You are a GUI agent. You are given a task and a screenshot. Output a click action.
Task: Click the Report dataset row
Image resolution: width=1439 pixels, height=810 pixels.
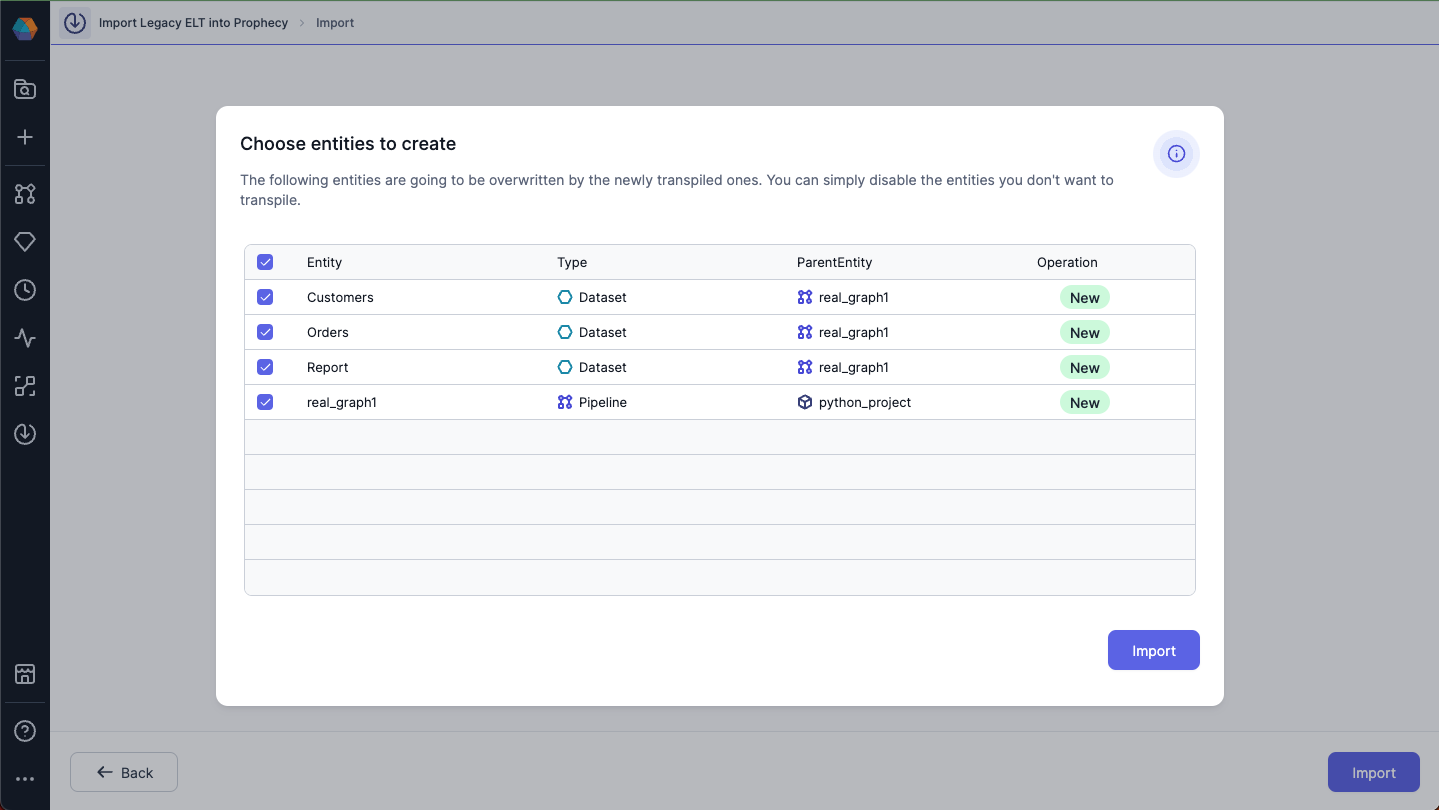click(x=328, y=367)
